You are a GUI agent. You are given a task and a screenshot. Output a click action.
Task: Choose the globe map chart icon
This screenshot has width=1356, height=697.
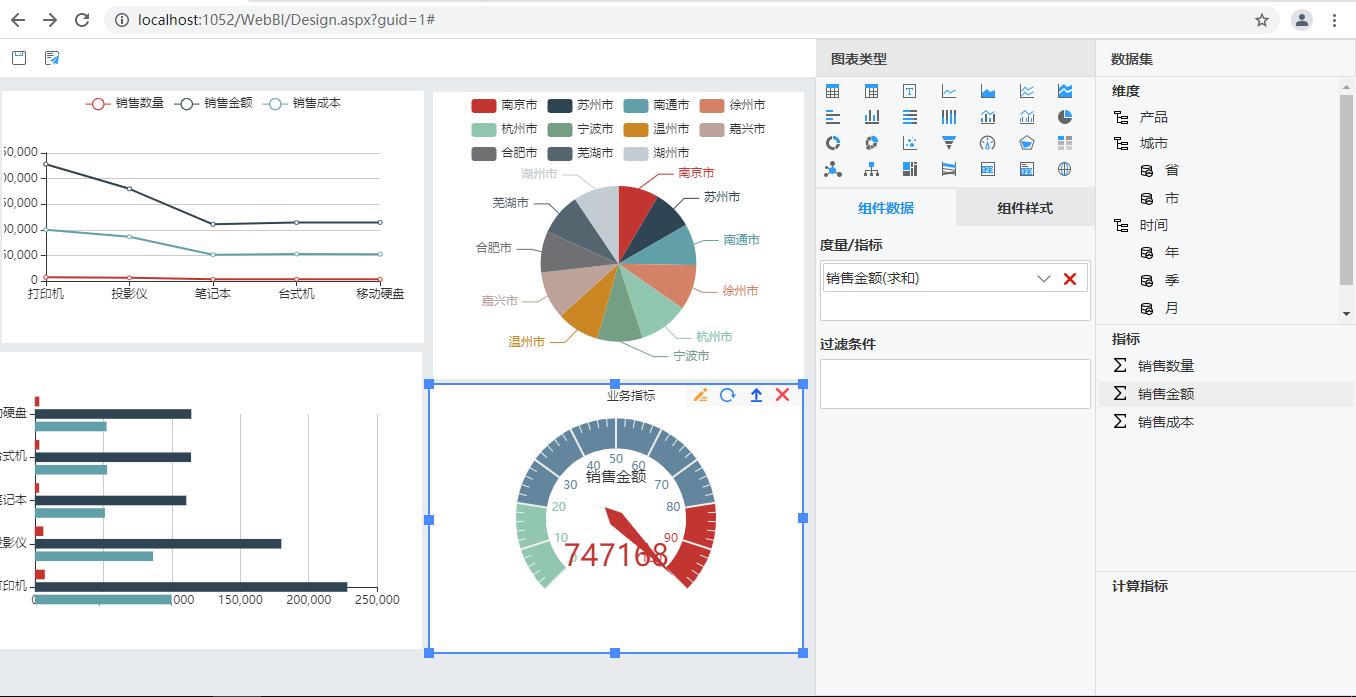pyautogui.click(x=1065, y=169)
